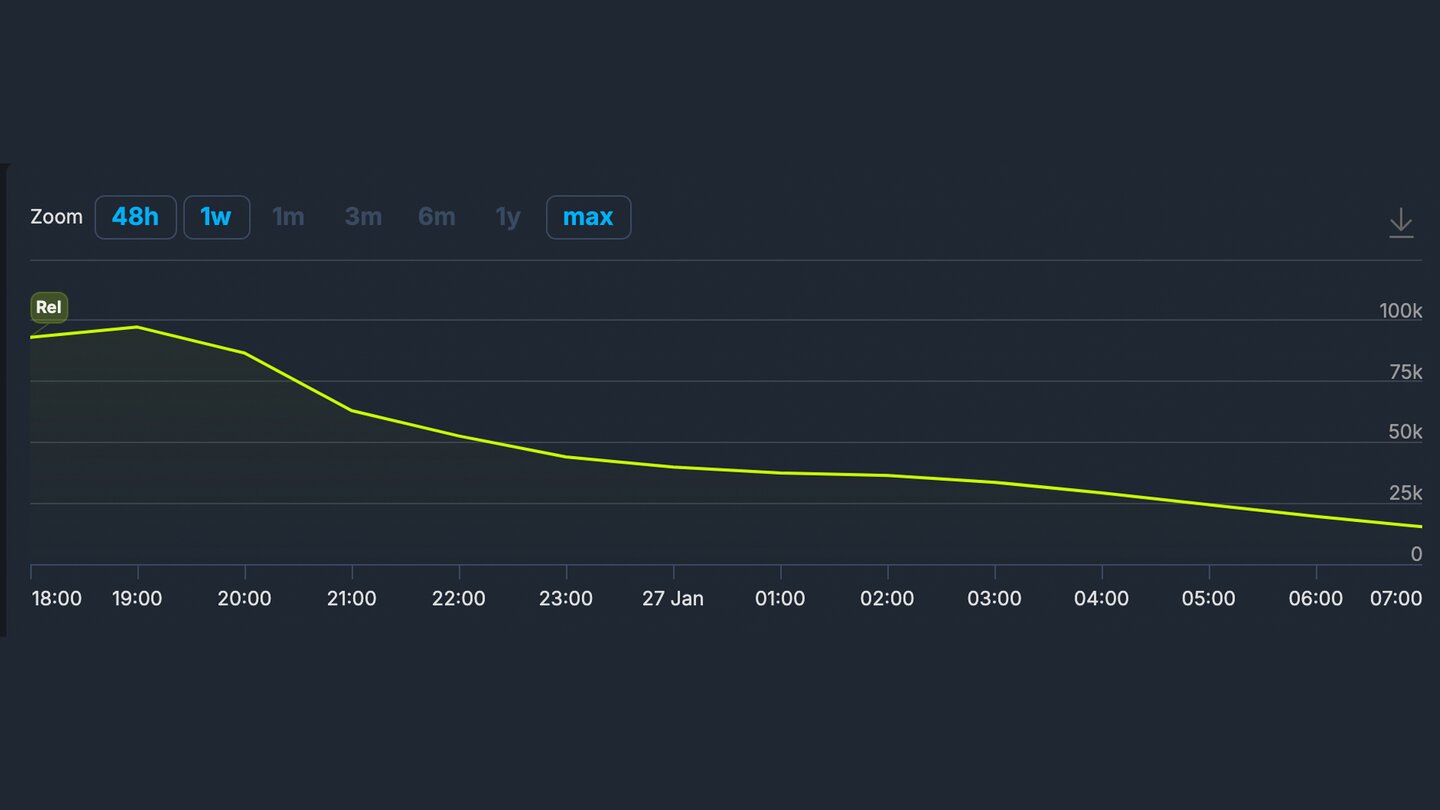Set zoom range to 1w
Viewport: 1440px width, 810px height.
(216, 217)
